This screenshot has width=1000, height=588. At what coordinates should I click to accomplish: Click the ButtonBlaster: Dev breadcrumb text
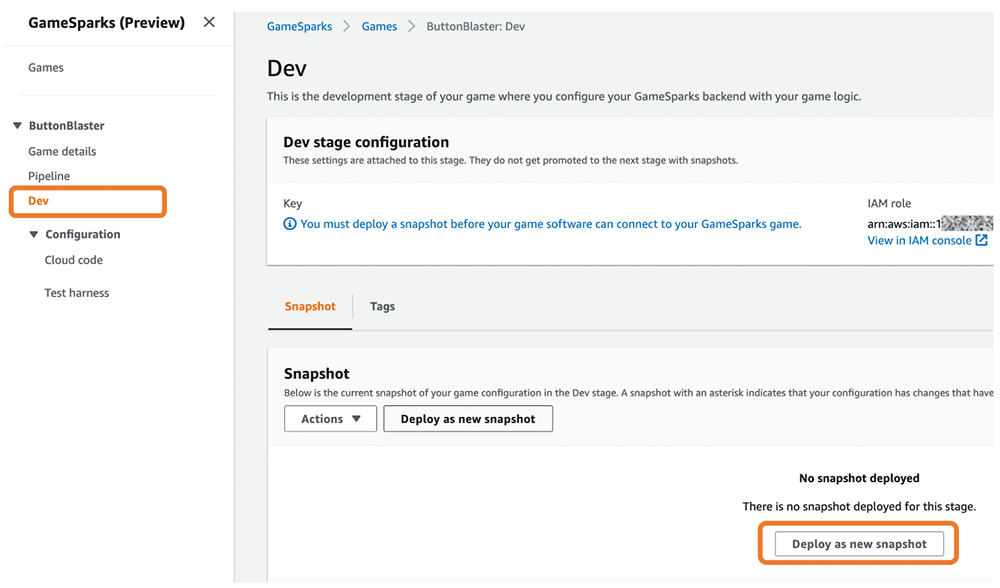(x=476, y=27)
